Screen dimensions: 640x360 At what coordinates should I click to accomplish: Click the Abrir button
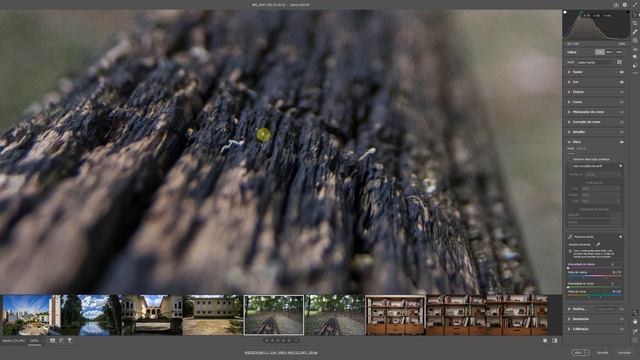(578, 352)
